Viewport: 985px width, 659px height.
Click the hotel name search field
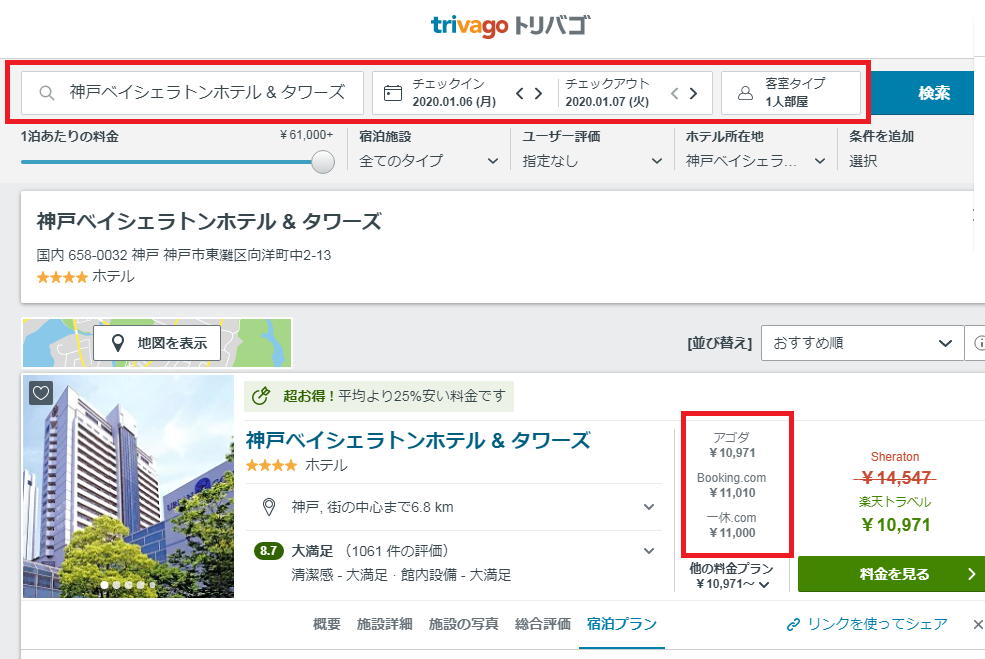click(192, 93)
